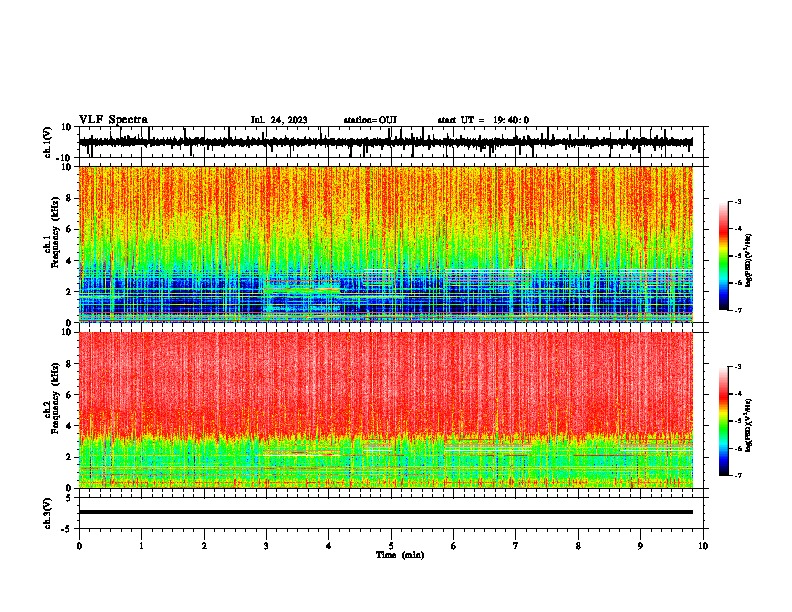792x612 pixels.
Task: Click the "-7" label on ch.1 colorbar
Action: coord(737,310)
